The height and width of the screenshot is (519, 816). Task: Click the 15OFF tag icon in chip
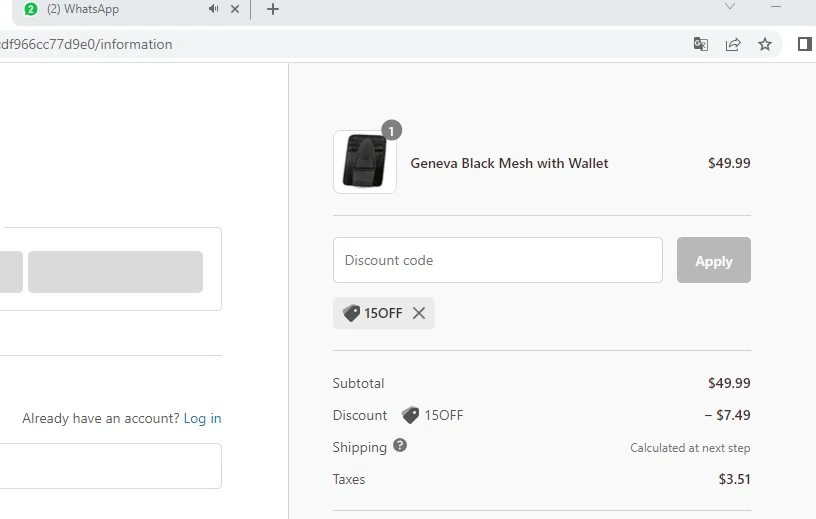[351, 313]
